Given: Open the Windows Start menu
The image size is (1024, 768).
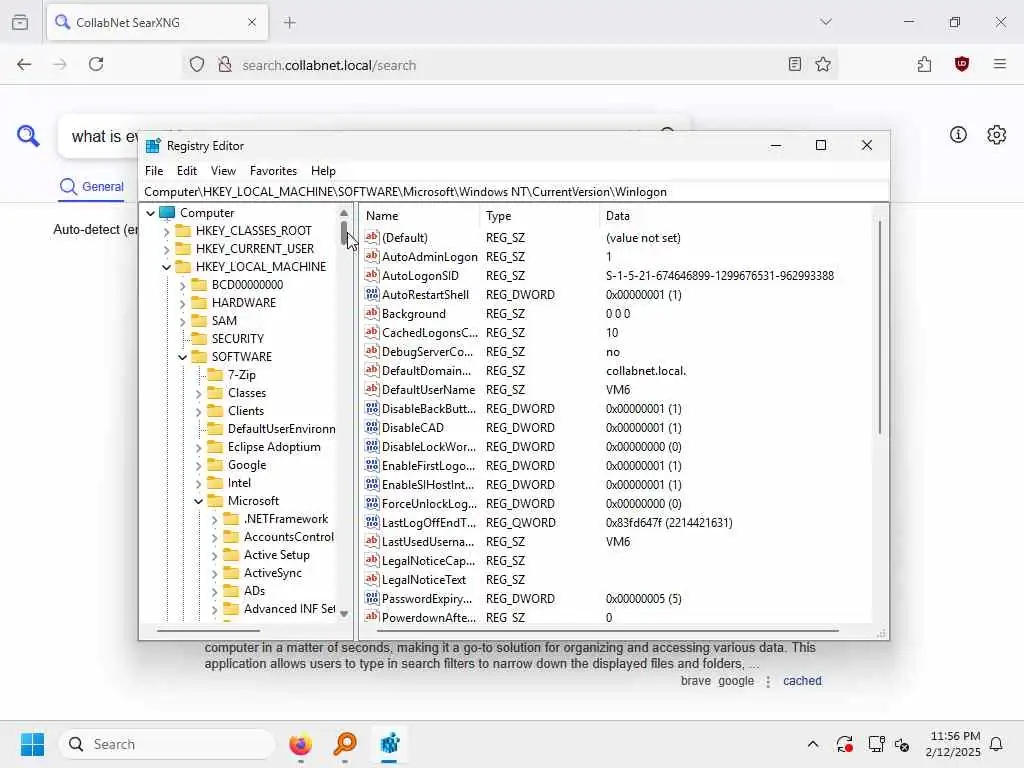Looking at the screenshot, I should [x=32, y=744].
